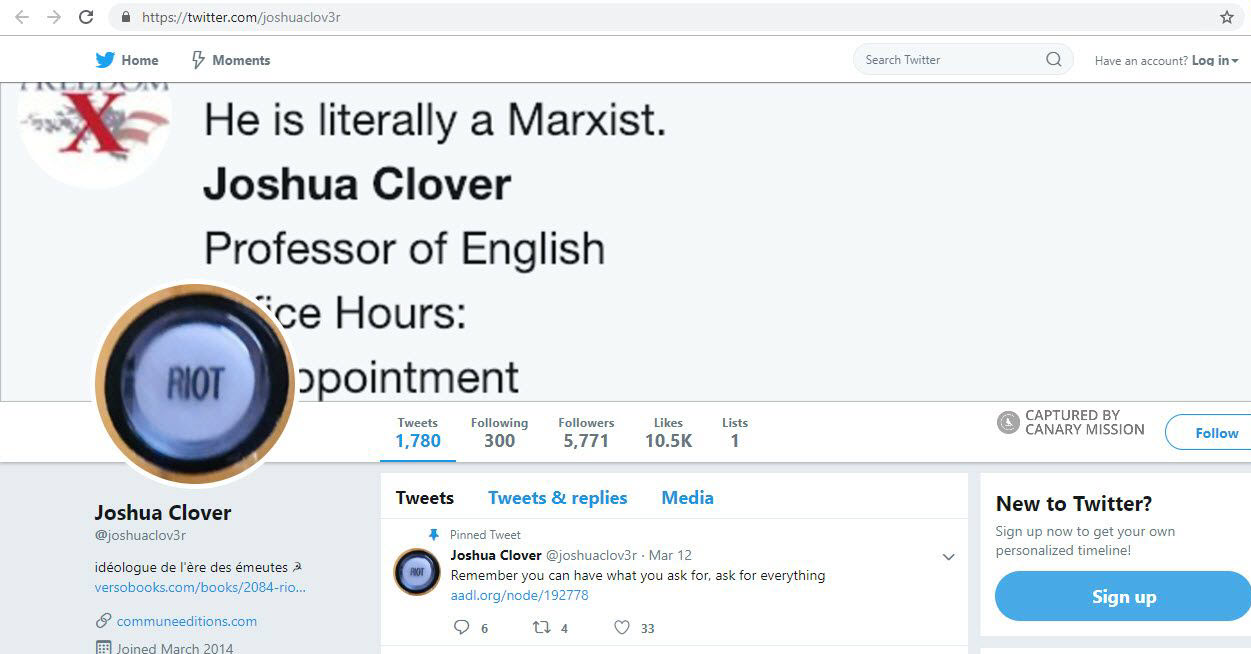
Task: Switch to the Media tab
Action: tap(687, 498)
